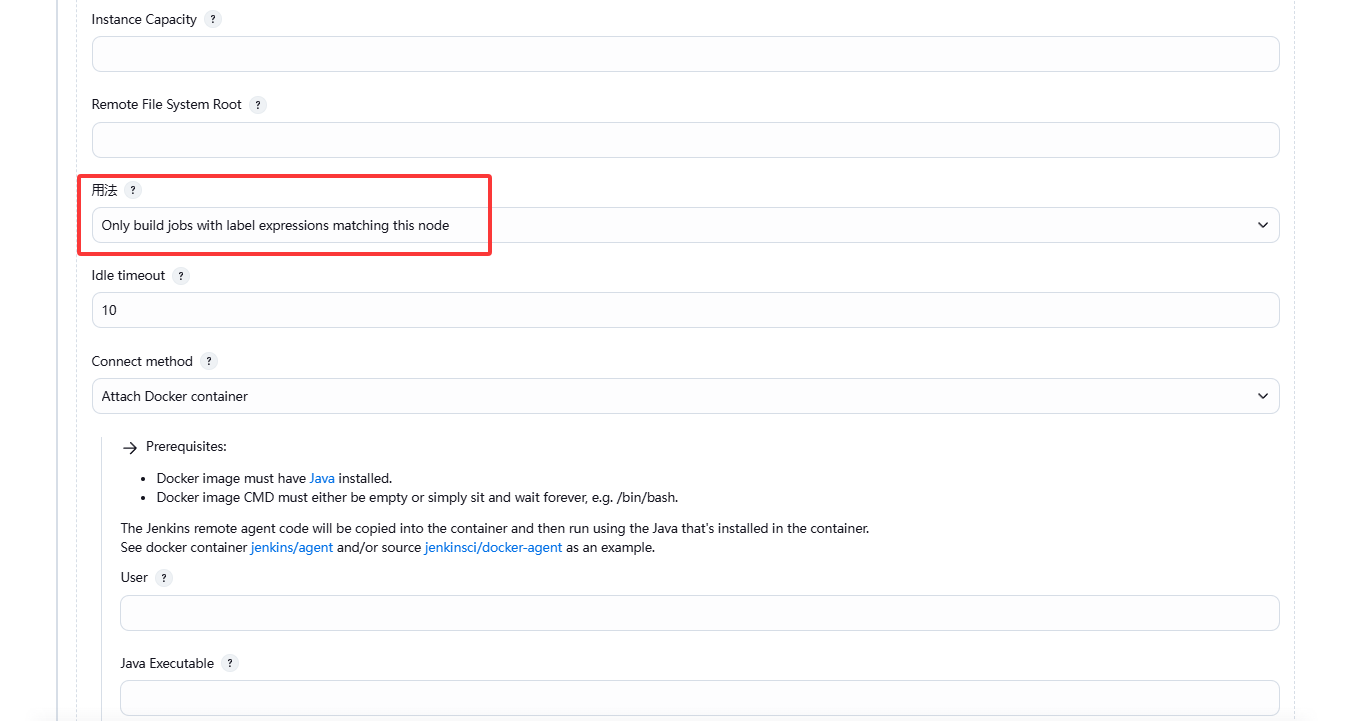Image resolution: width=1351 pixels, height=721 pixels.
Task: Show help for Idle timeout
Action: click(x=181, y=276)
